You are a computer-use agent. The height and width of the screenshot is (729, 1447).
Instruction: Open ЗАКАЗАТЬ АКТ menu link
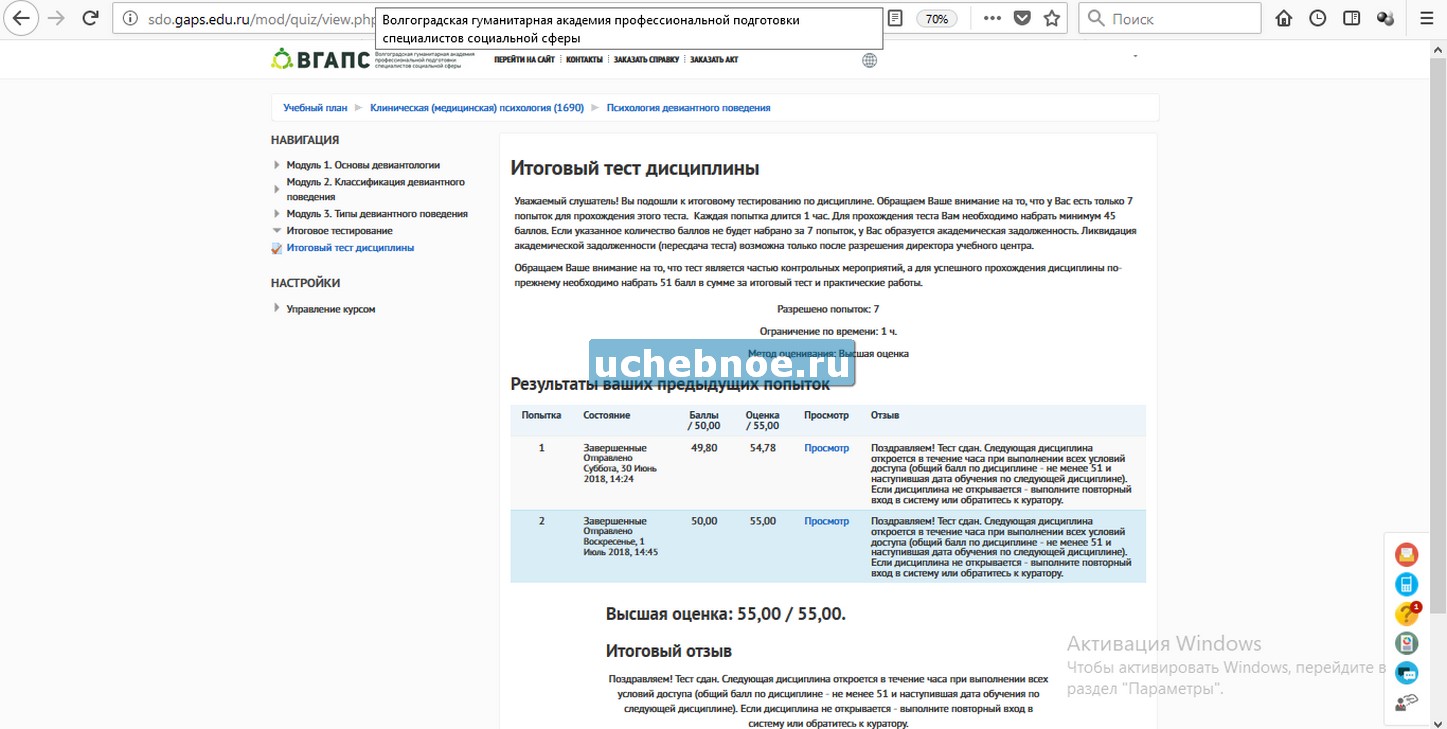coord(714,60)
